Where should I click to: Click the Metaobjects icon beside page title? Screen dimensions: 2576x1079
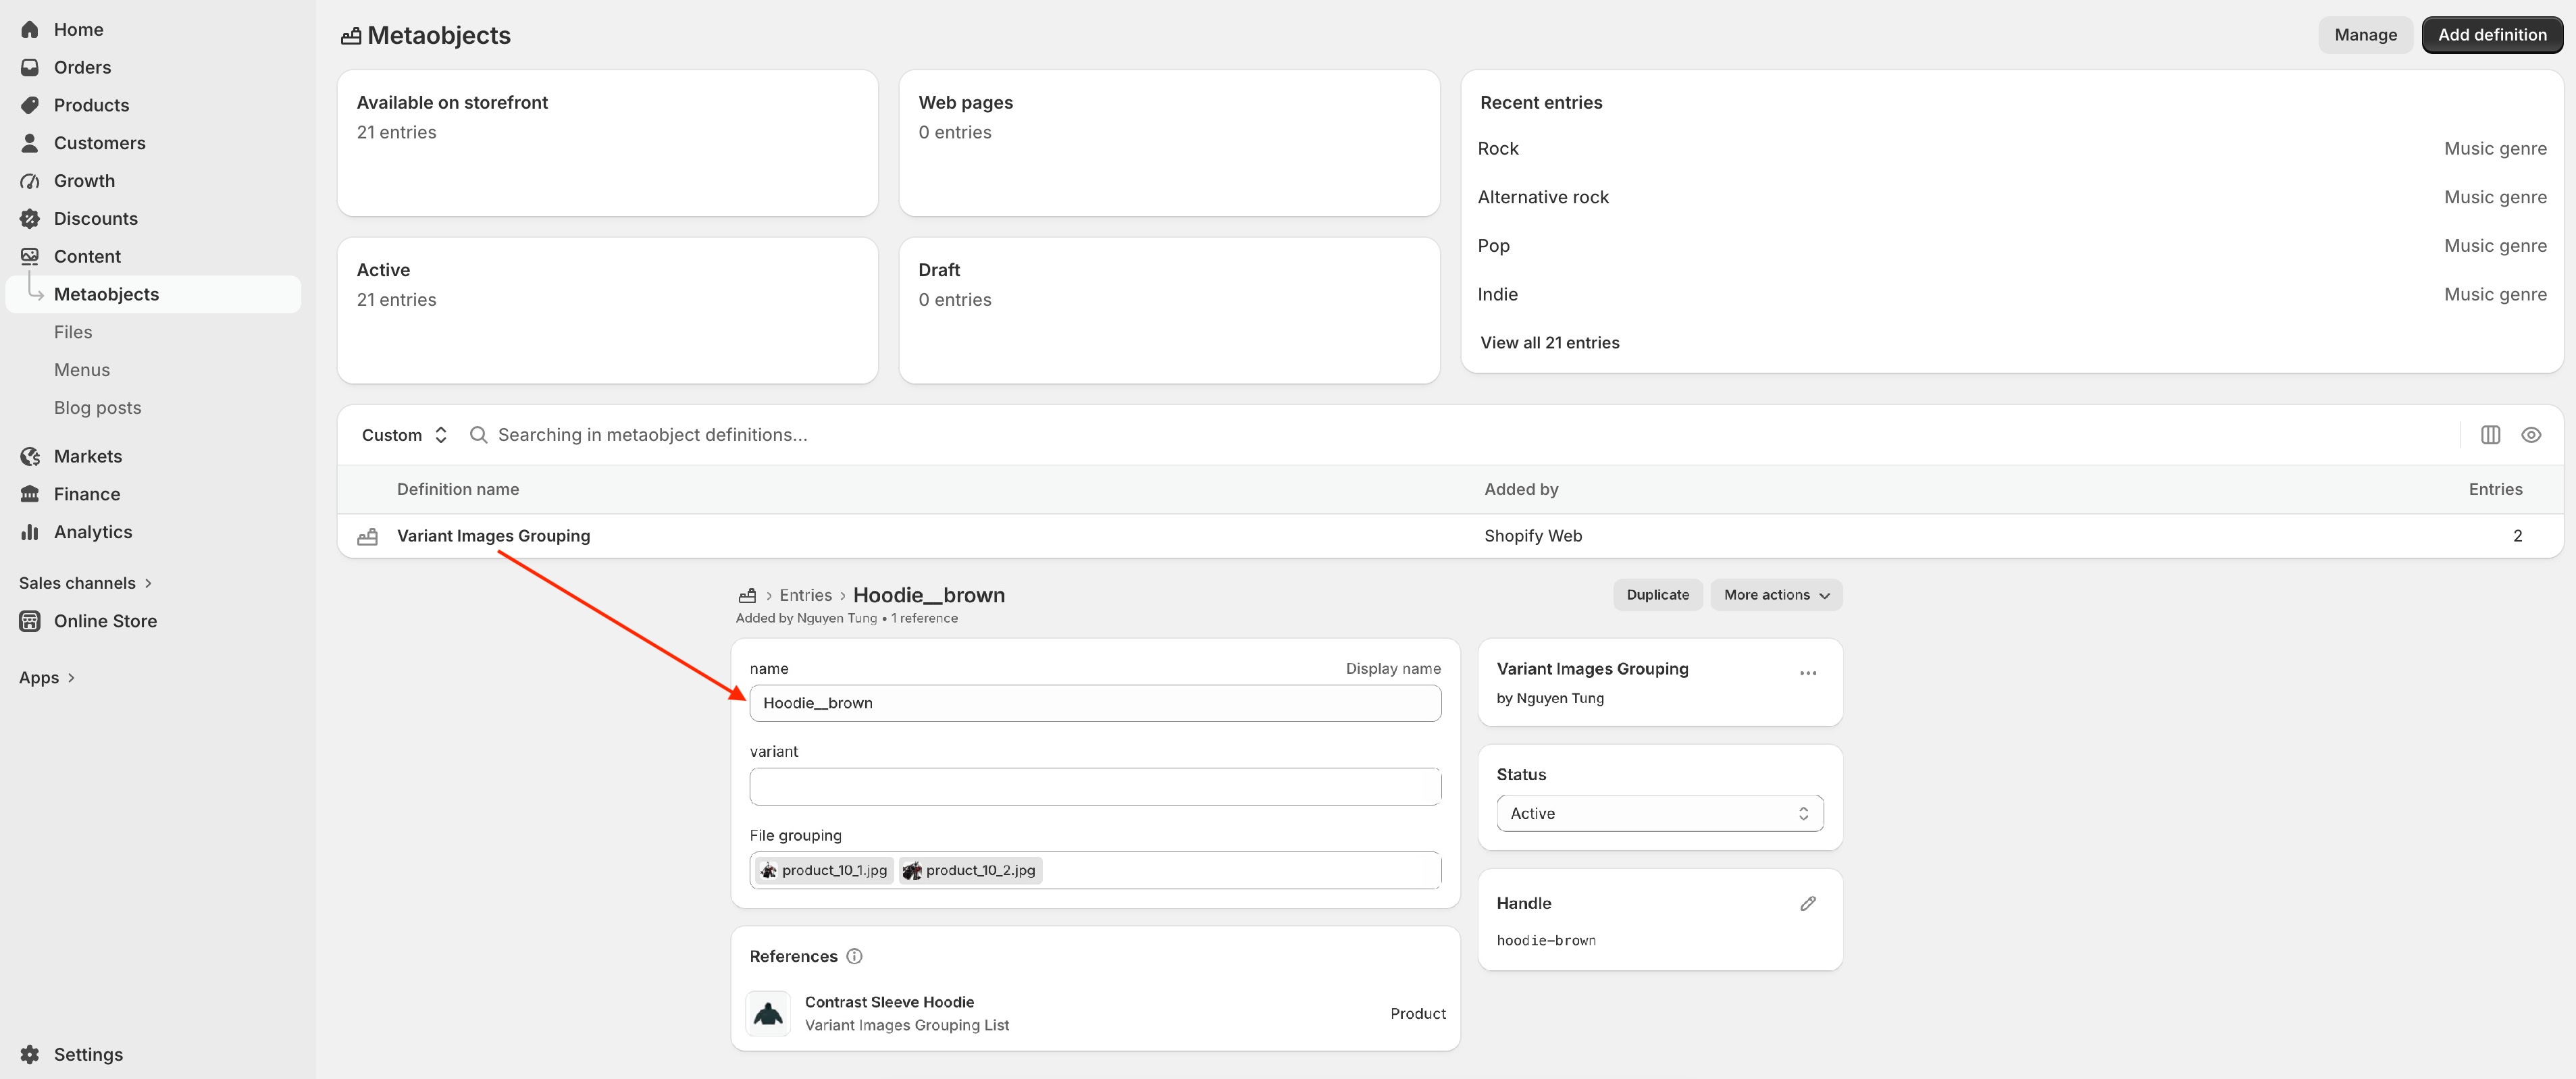(x=351, y=36)
